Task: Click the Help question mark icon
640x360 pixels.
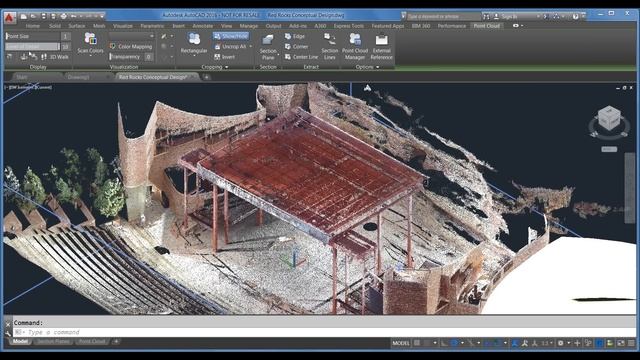Action: pyautogui.click(x=575, y=17)
